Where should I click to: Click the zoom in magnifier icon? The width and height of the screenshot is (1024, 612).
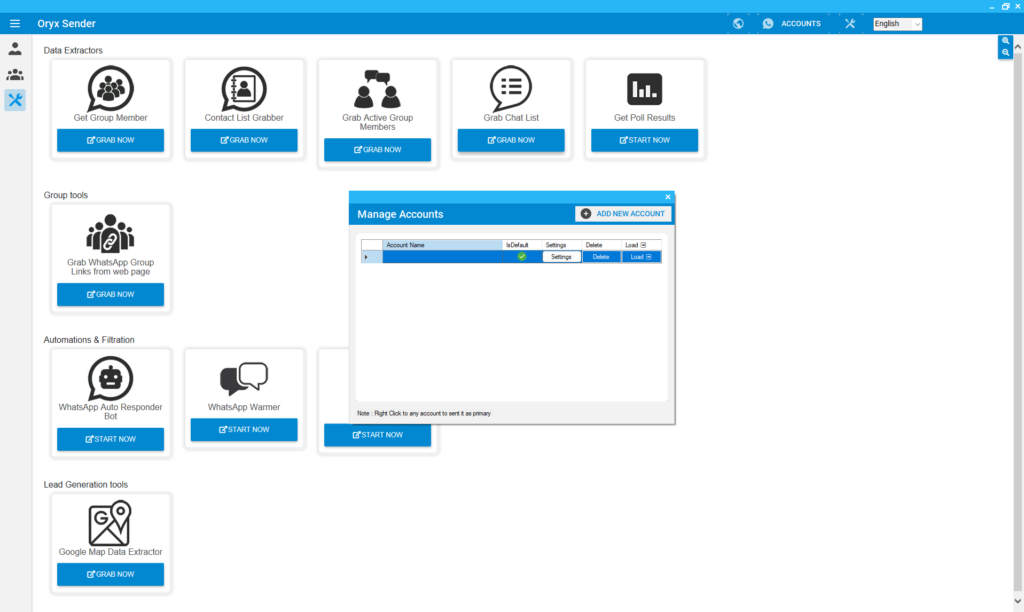click(x=1005, y=41)
